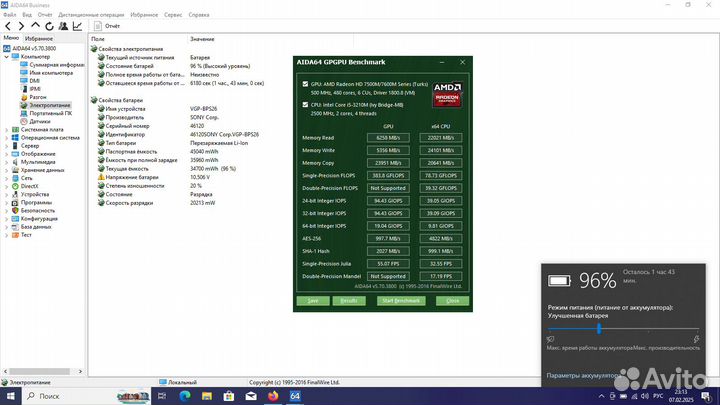
Task: Open Firefox from taskbar
Action: [x=273, y=396]
